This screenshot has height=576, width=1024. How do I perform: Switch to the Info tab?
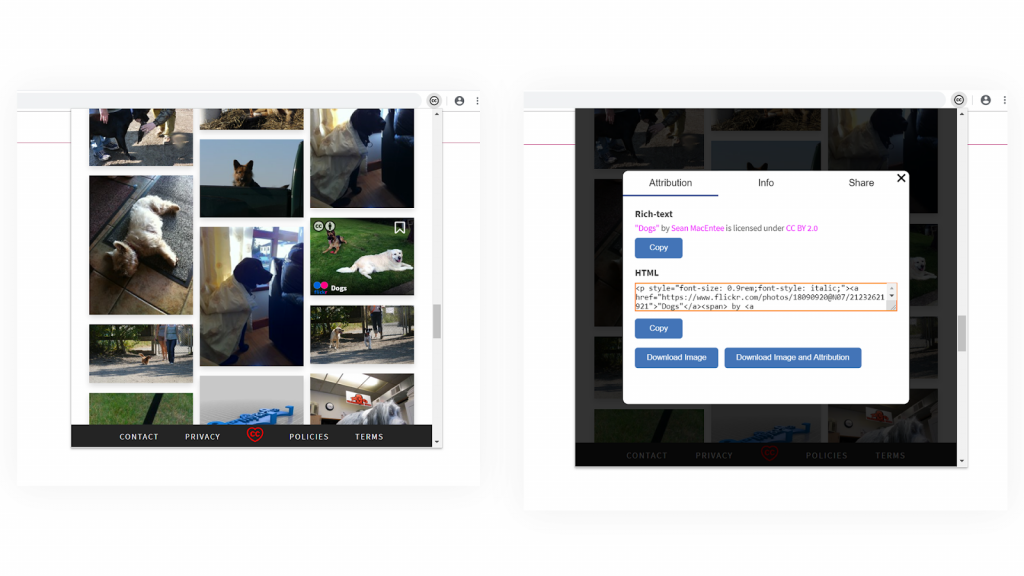click(765, 183)
